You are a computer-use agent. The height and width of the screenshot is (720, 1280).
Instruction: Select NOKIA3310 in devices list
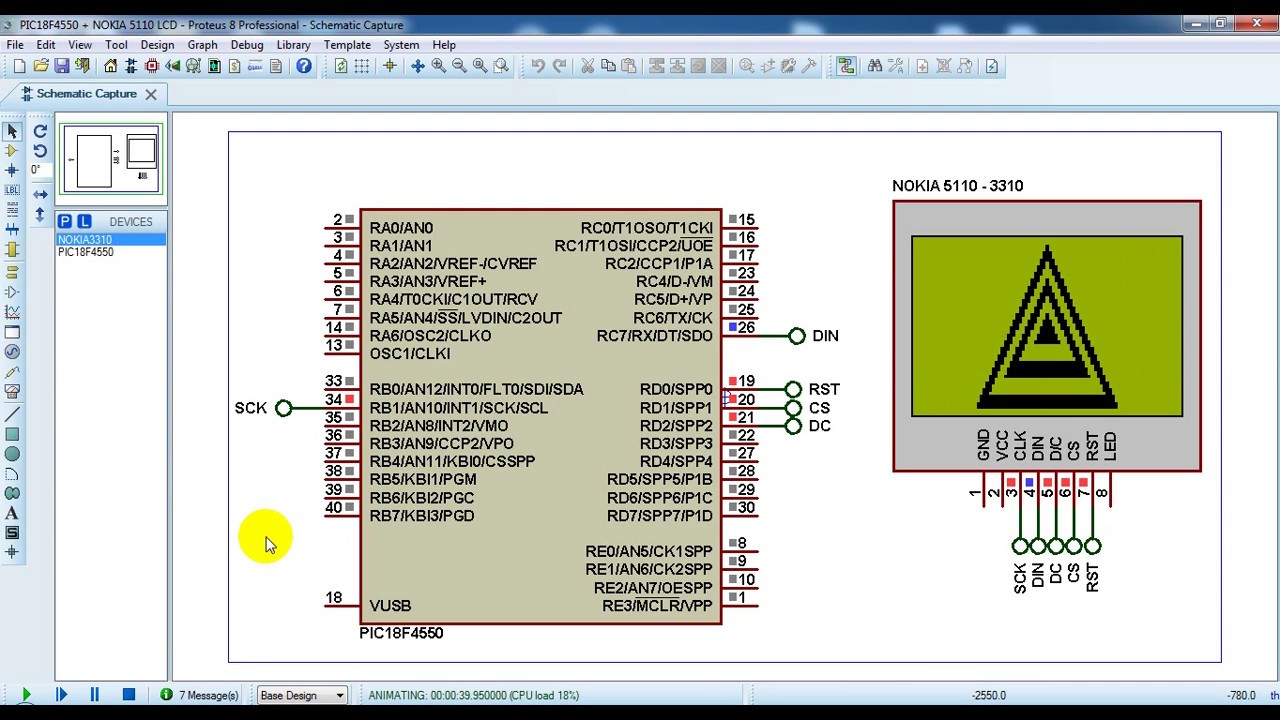pyautogui.click(x=111, y=240)
